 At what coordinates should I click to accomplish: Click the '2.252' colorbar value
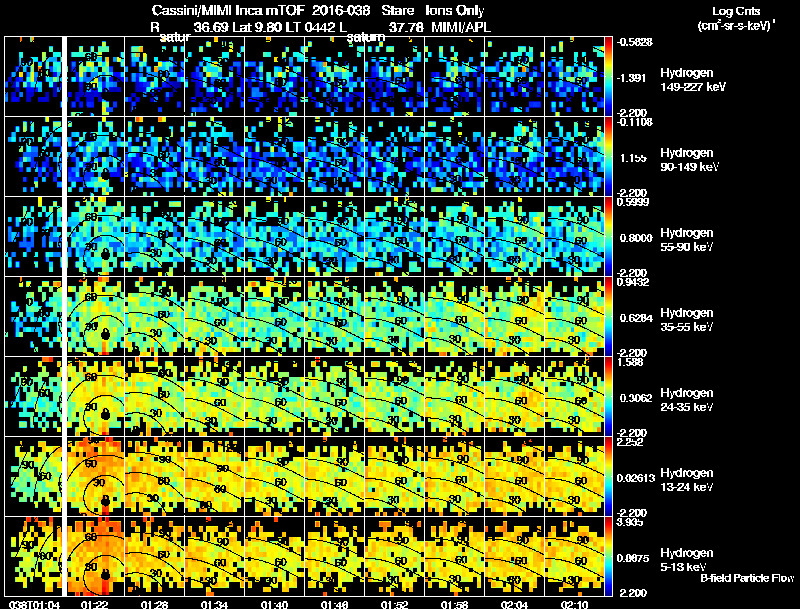(x=630, y=442)
